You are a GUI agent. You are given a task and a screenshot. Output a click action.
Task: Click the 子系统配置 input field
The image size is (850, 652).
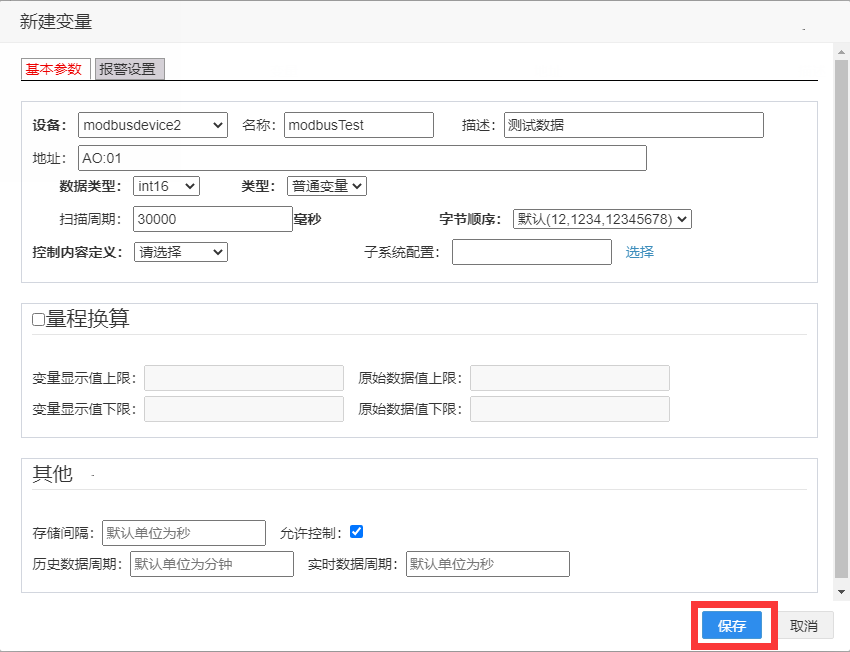(x=532, y=252)
